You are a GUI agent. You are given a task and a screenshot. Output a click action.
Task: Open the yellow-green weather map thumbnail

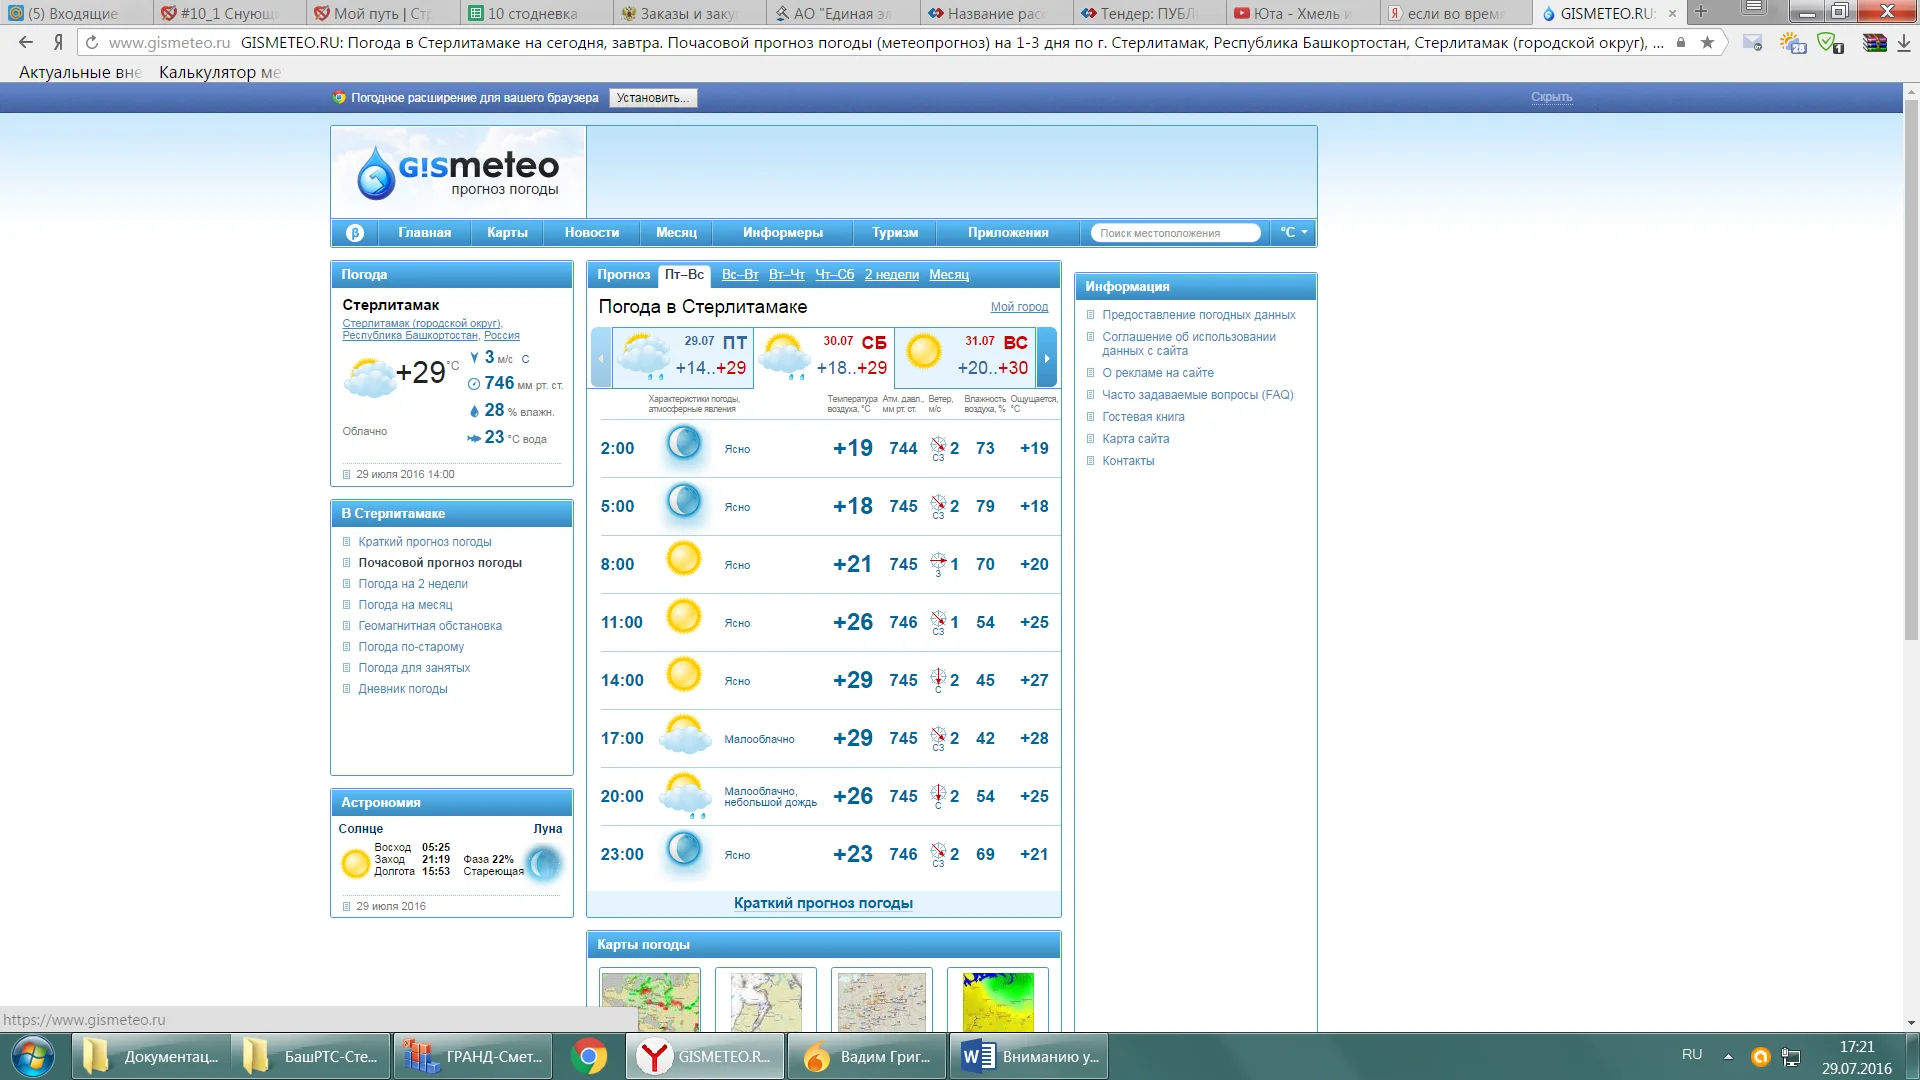(997, 1000)
